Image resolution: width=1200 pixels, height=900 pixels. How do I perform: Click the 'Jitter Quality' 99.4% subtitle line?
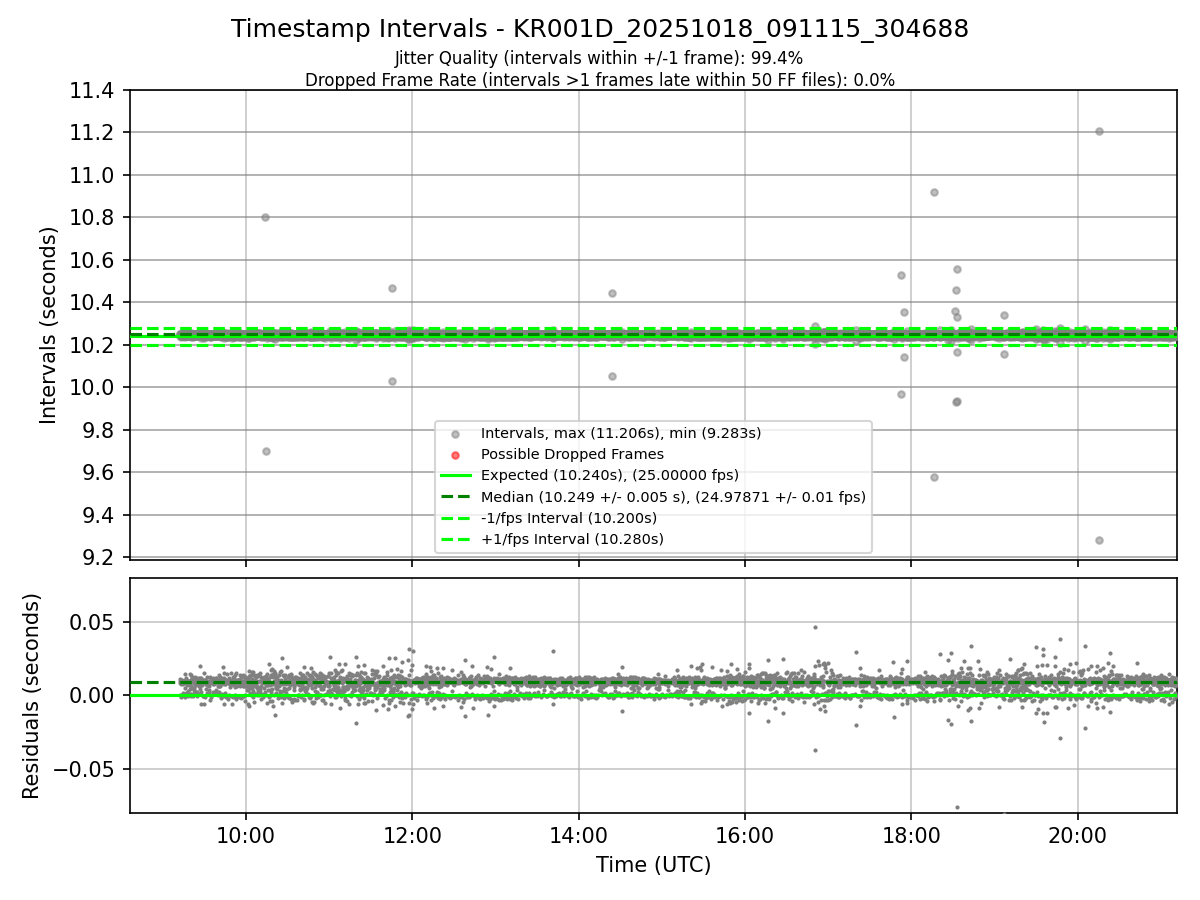coord(599,58)
